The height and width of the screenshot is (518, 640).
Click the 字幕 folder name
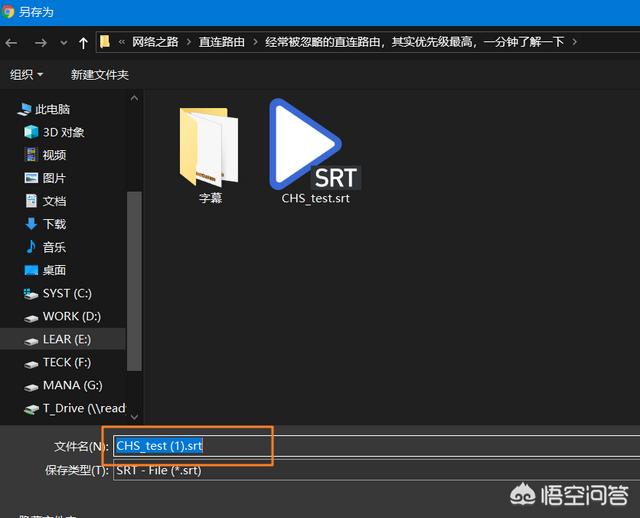[211, 198]
